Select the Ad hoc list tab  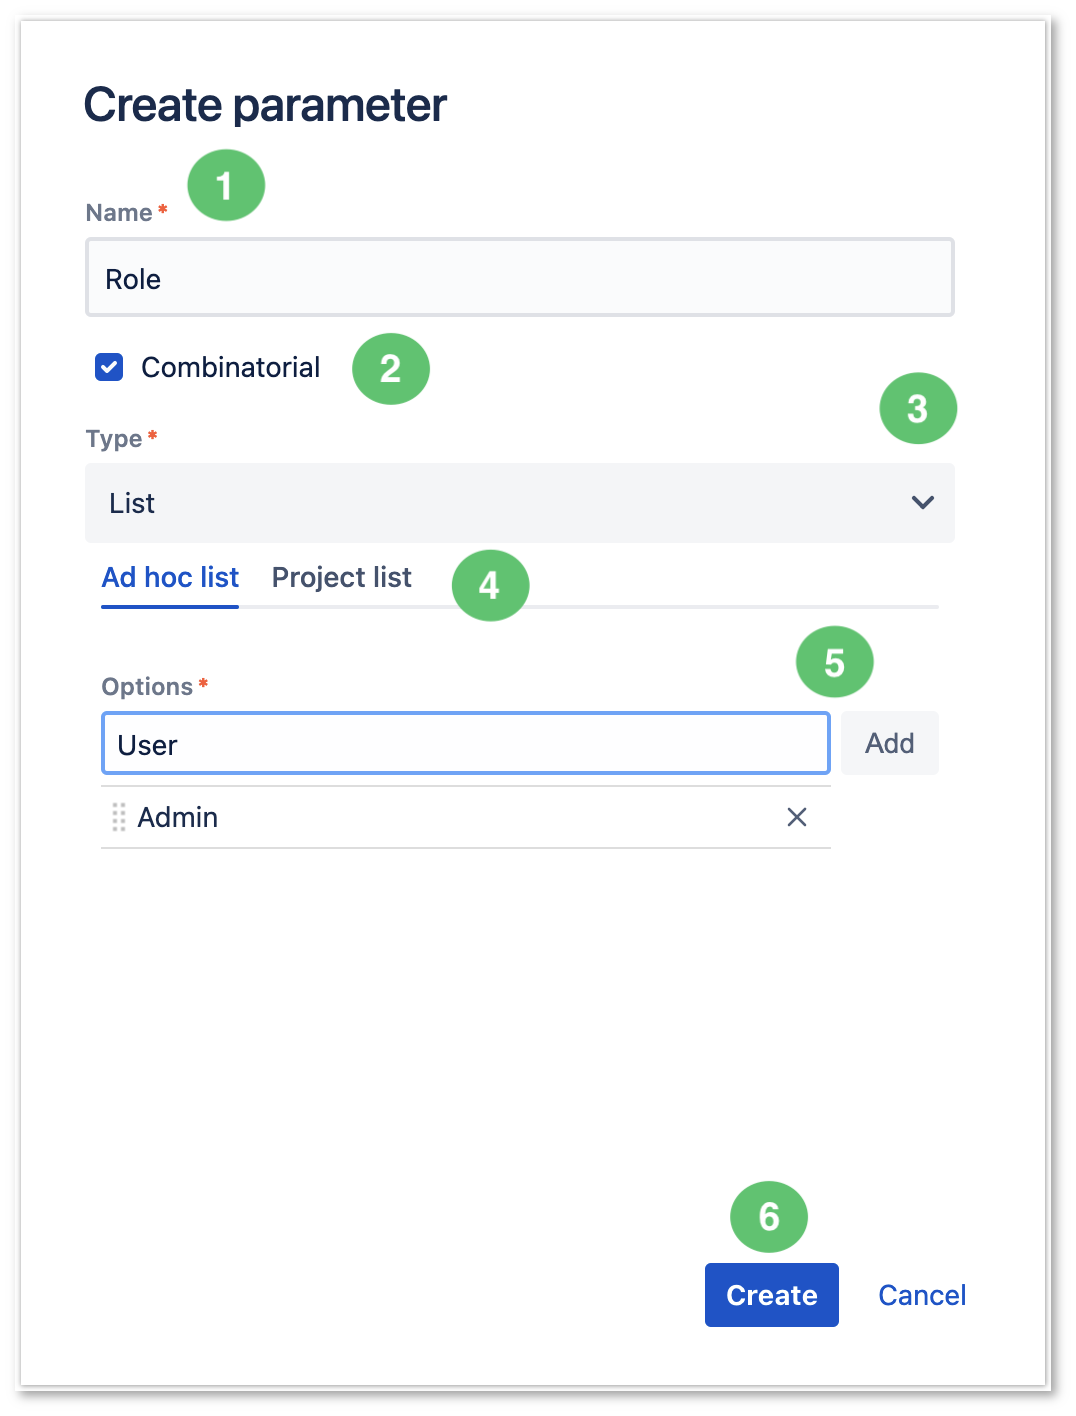(170, 577)
